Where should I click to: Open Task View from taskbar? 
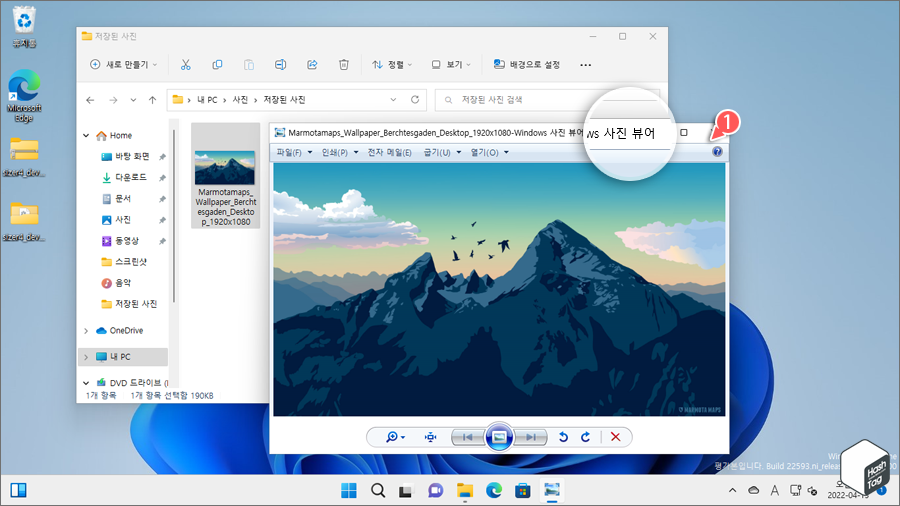tap(406, 491)
